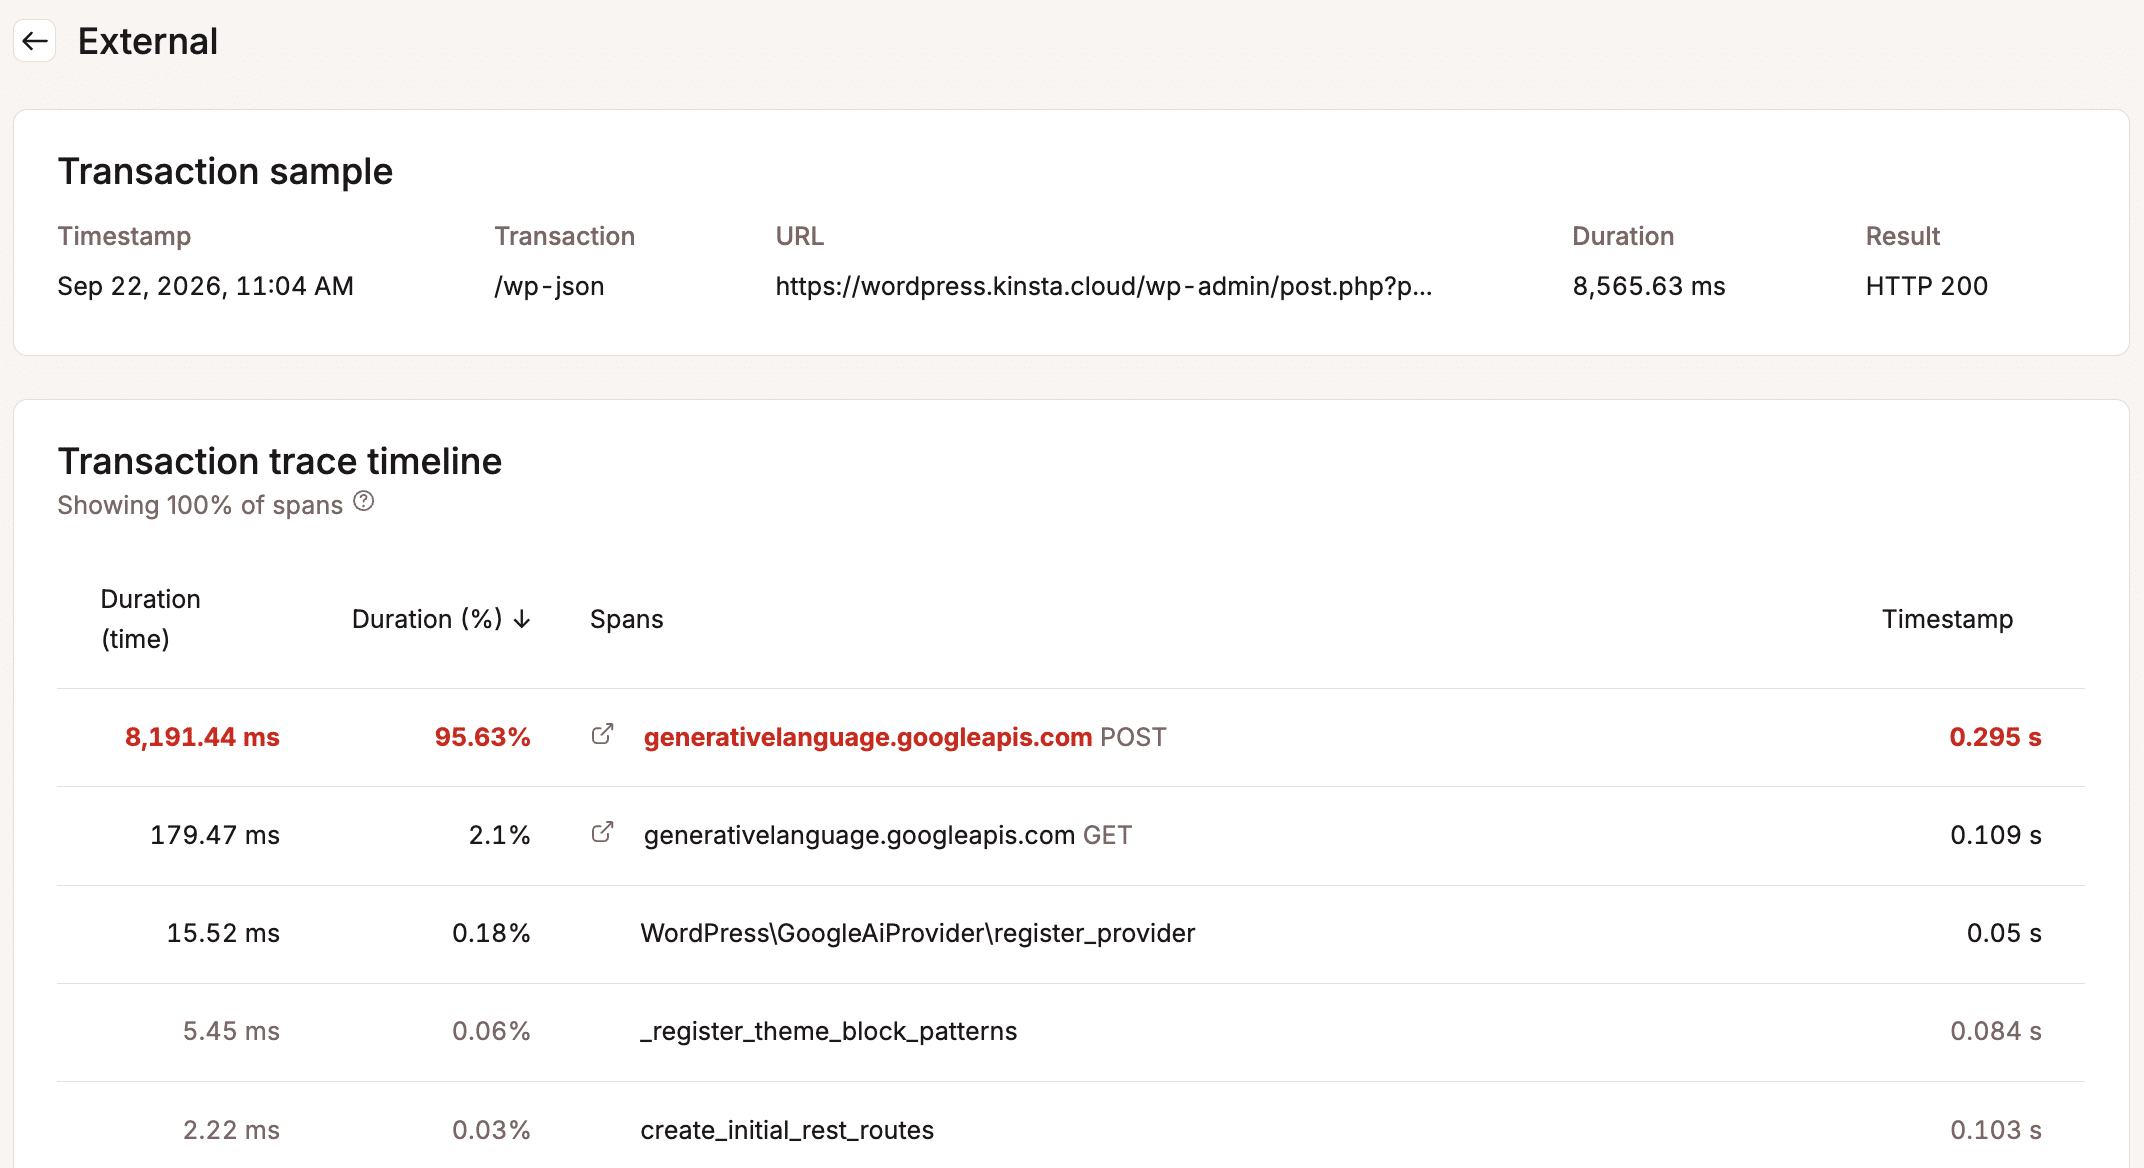Open external link icon for googleapis.com POST span

(x=602, y=735)
